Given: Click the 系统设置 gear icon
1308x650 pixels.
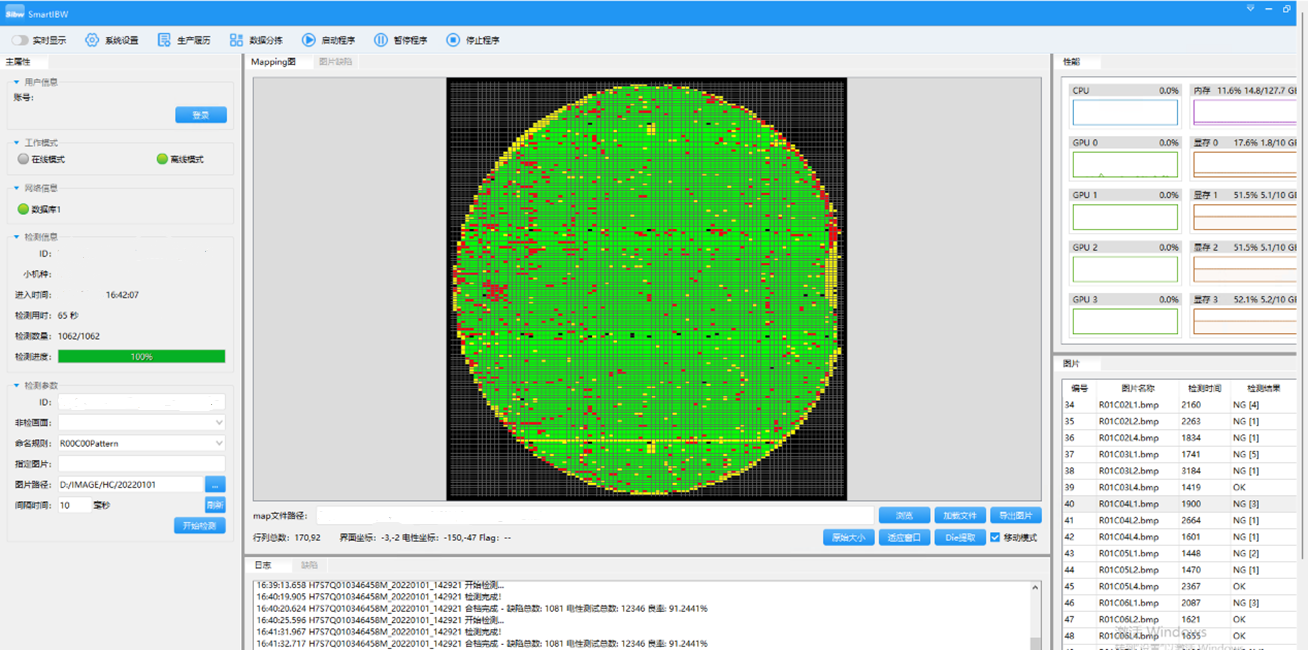Looking at the screenshot, I should [x=92, y=40].
